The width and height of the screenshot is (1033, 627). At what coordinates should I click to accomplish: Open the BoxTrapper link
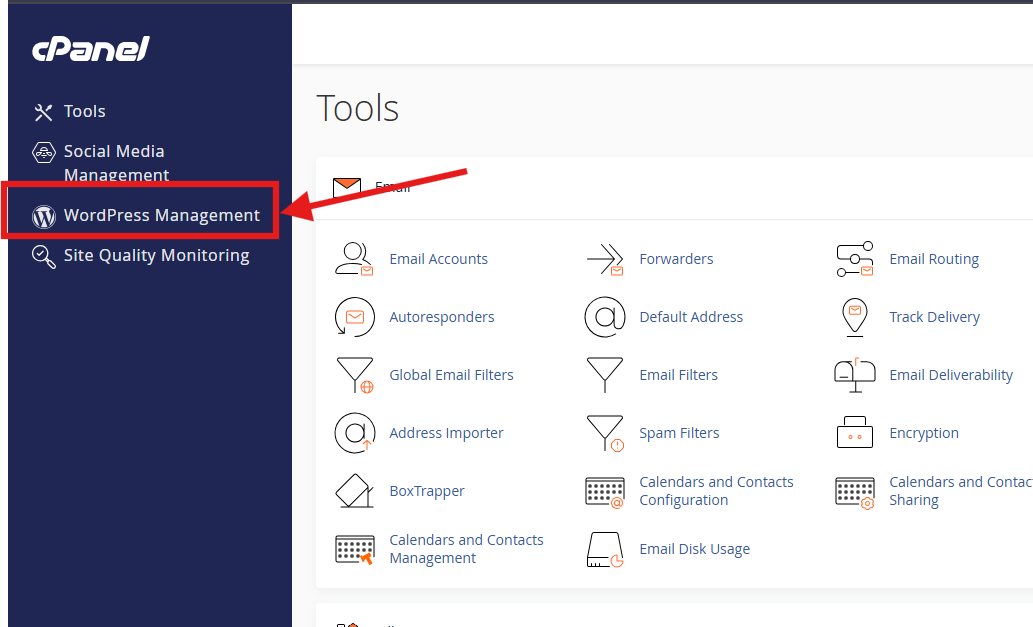[427, 491]
